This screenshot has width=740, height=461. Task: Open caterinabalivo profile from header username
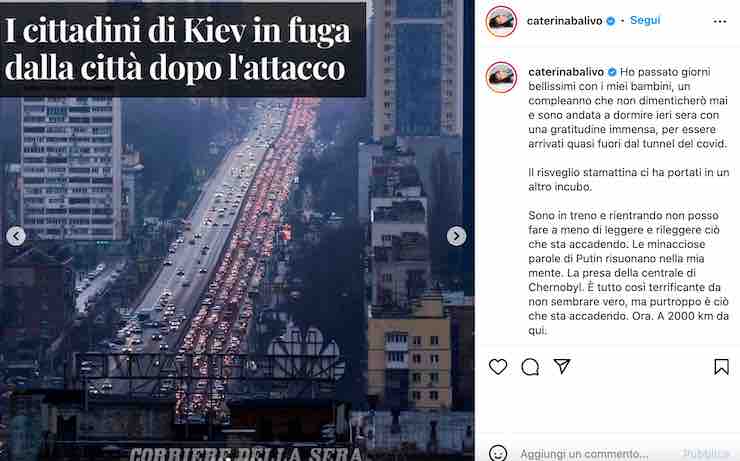click(x=564, y=21)
